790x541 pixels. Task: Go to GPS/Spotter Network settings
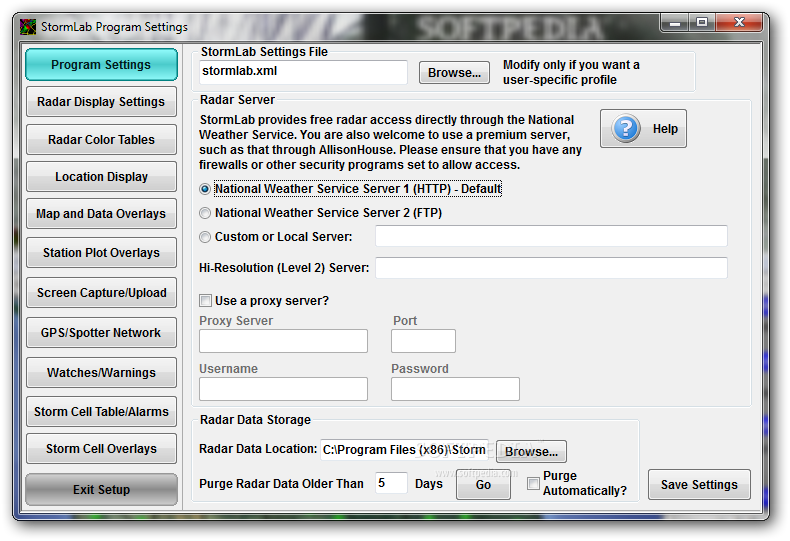tap(101, 332)
